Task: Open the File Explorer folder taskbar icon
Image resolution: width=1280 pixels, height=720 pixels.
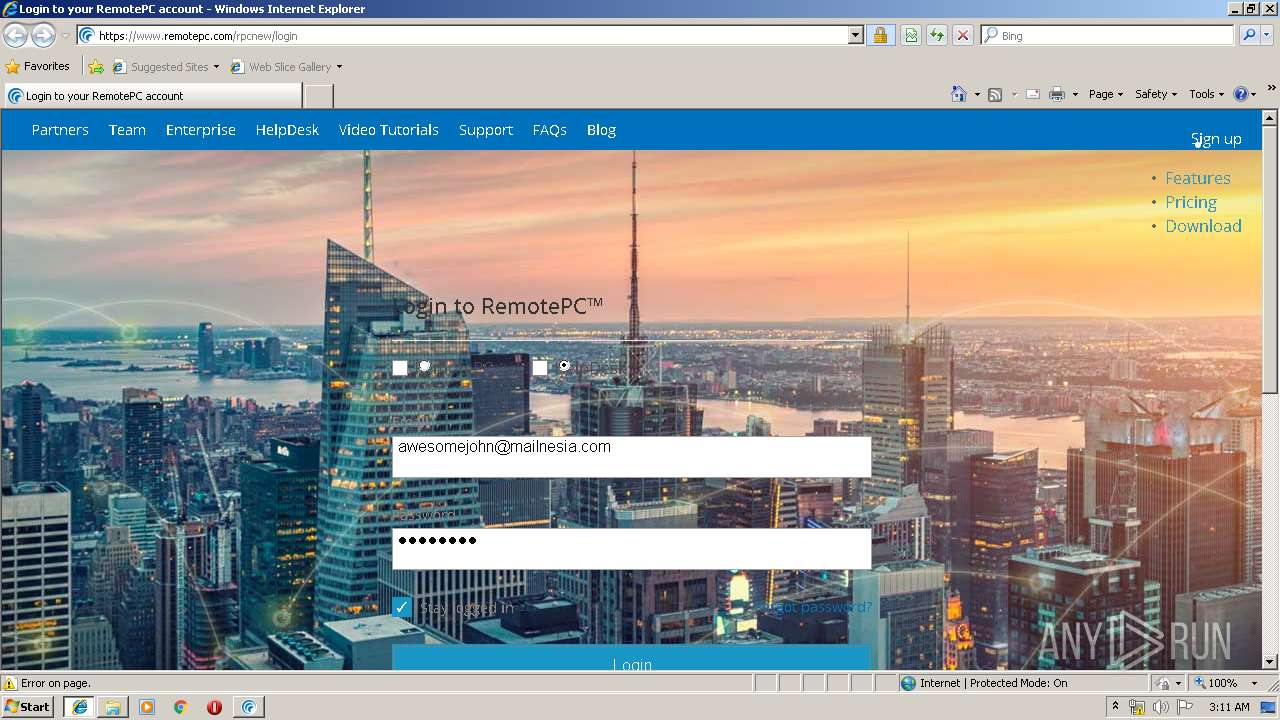Action: [113, 707]
